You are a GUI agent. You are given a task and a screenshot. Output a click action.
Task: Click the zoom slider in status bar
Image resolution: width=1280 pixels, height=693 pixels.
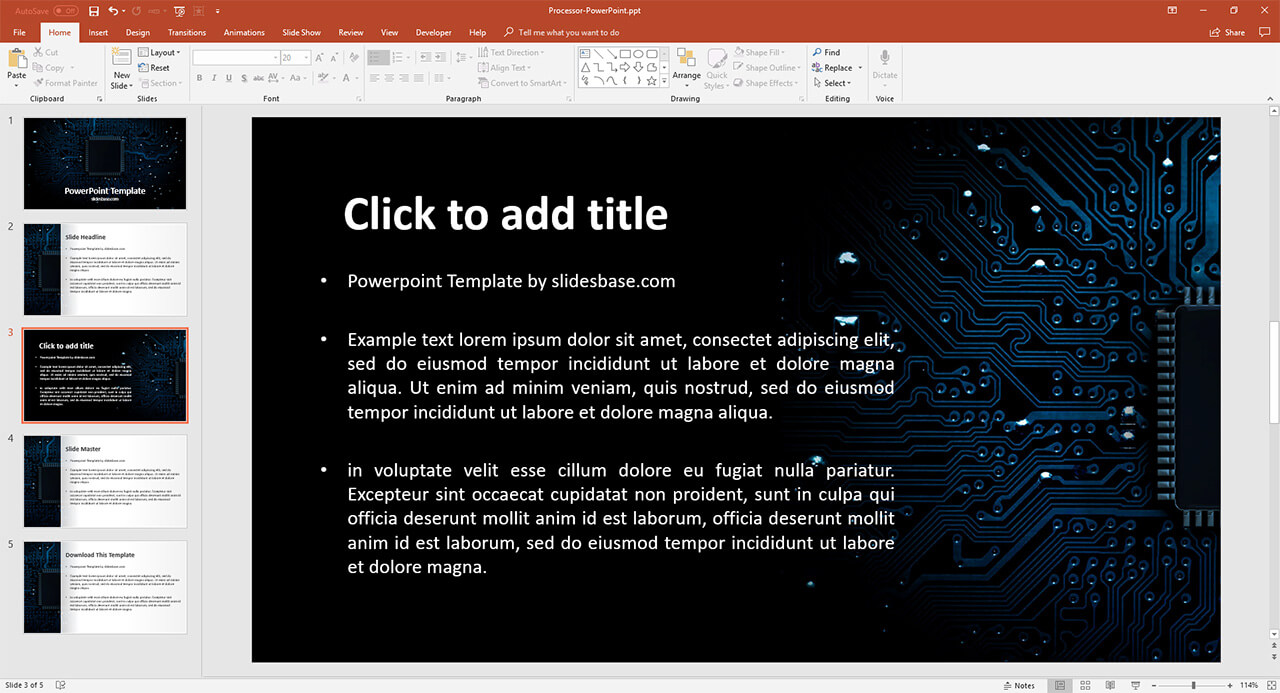1195,685
